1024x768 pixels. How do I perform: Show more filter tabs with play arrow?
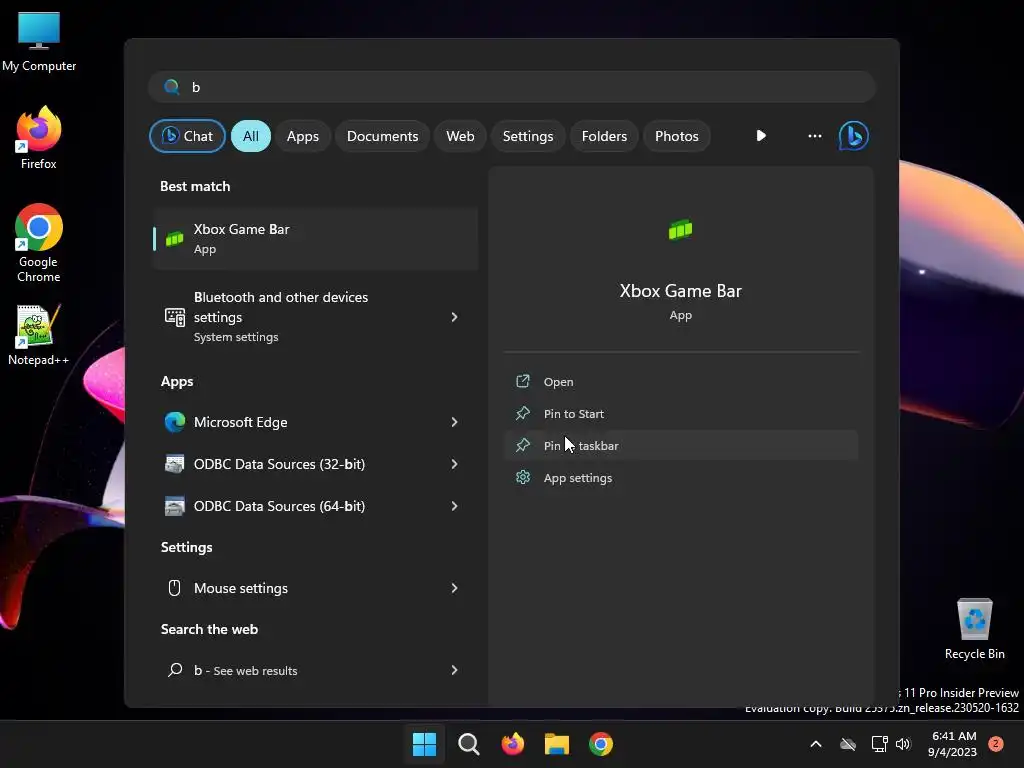point(761,136)
